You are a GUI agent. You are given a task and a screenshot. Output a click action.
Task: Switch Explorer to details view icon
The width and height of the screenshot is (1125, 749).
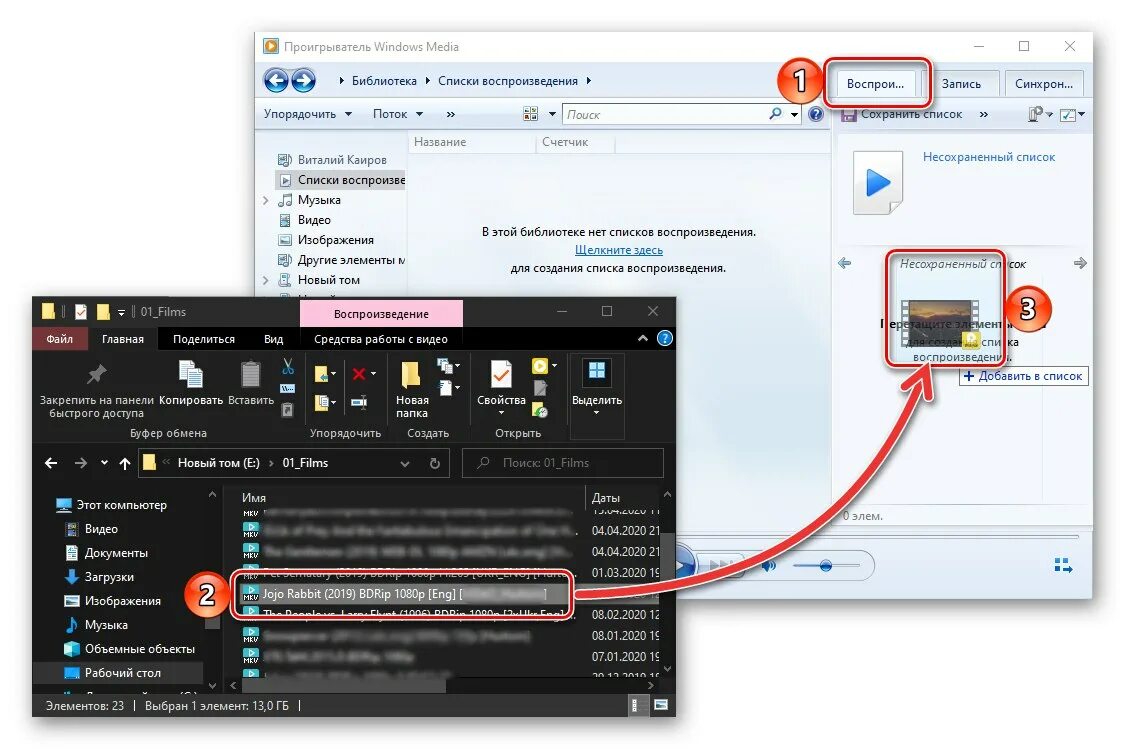point(635,705)
